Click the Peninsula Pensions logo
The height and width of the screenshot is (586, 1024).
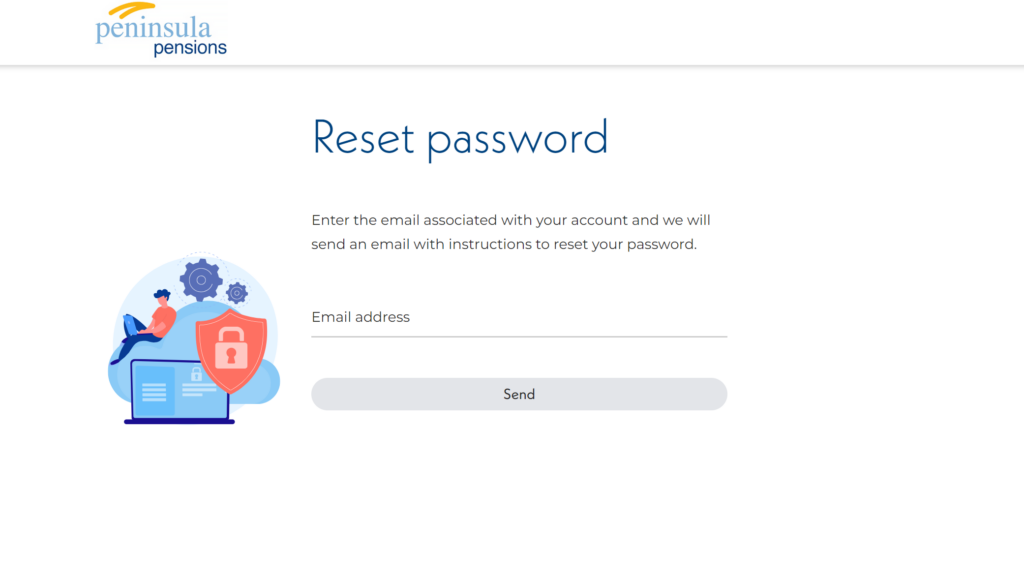[160, 30]
